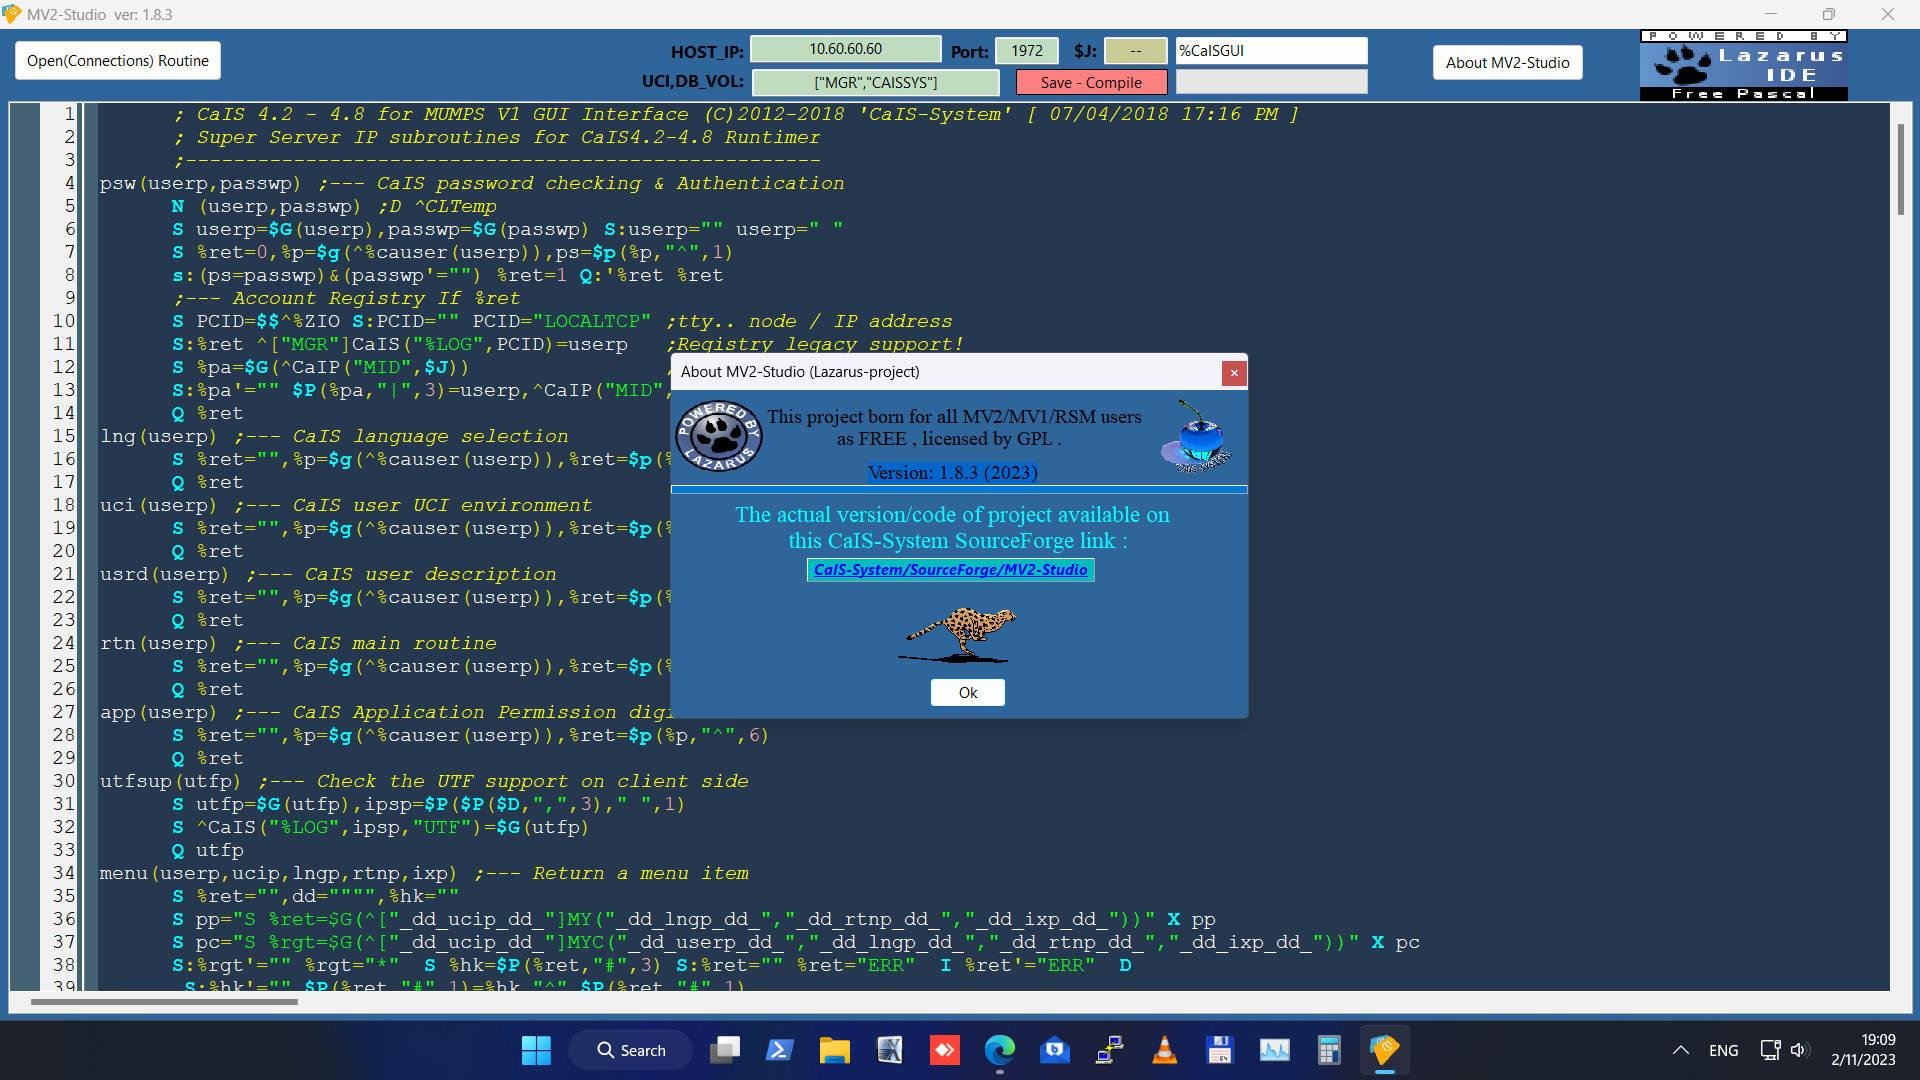Click the Powered by Lazarus paw logo in dialog
The image size is (1920, 1080).
718,437
